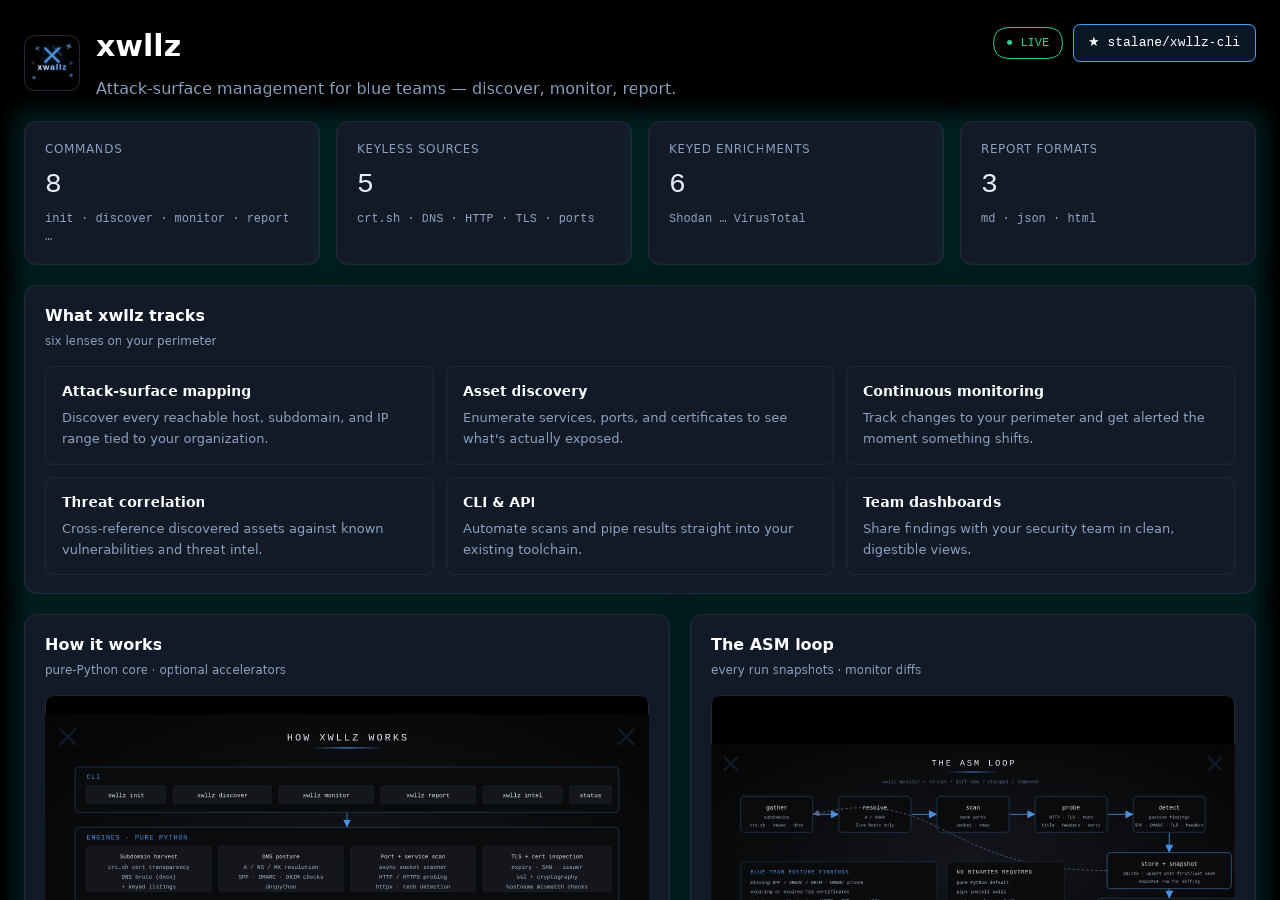1280x900 pixels.
Task: Click the Attack-surface mapping card
Action: point(239,415)
